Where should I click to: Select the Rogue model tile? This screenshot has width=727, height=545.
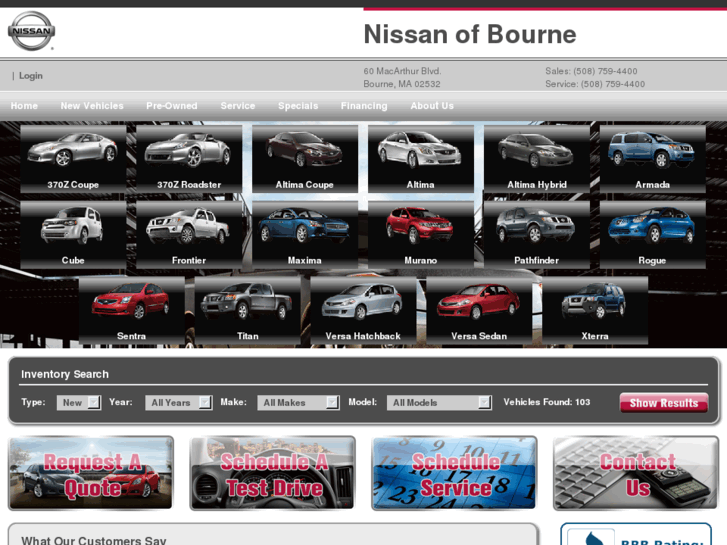[653, 235]
